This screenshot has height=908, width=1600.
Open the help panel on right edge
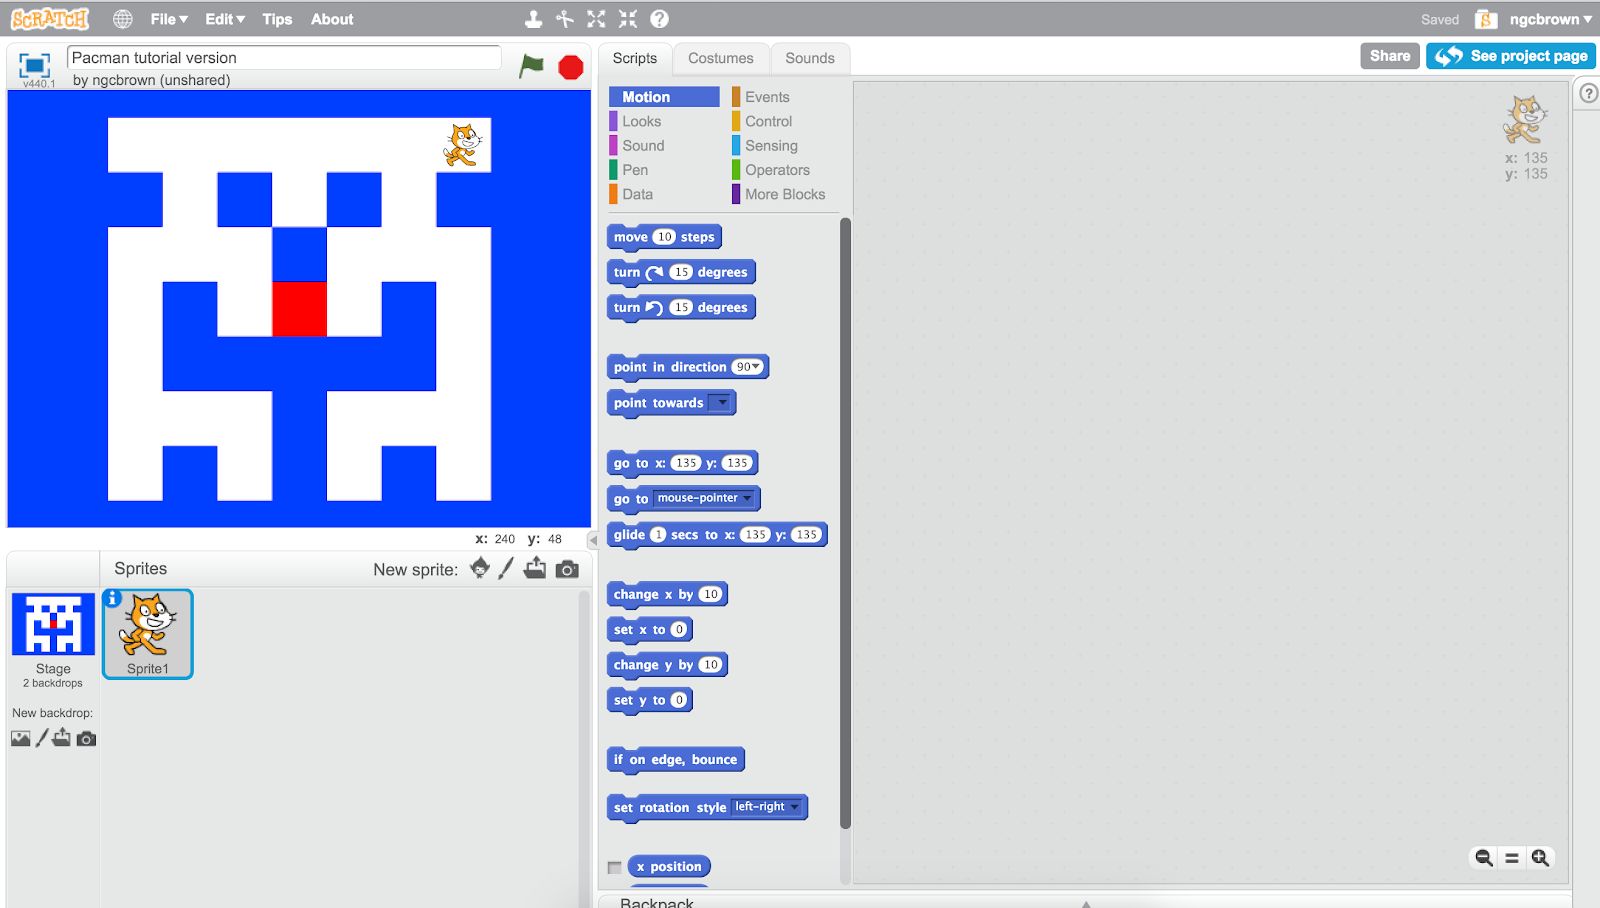pos(1588,94)
